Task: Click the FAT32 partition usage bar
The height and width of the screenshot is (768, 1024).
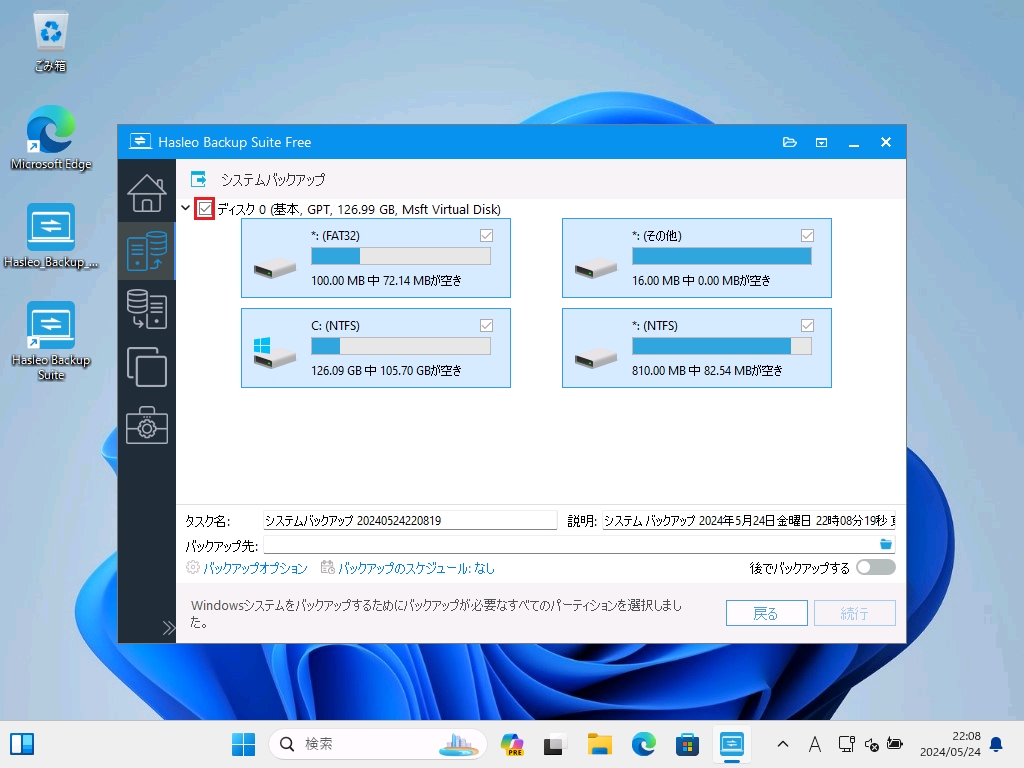Action: pyautogui.click(x=401, y=256)
